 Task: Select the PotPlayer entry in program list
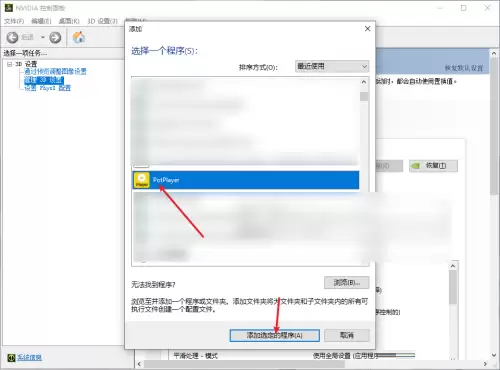click(x=246, y=180)
